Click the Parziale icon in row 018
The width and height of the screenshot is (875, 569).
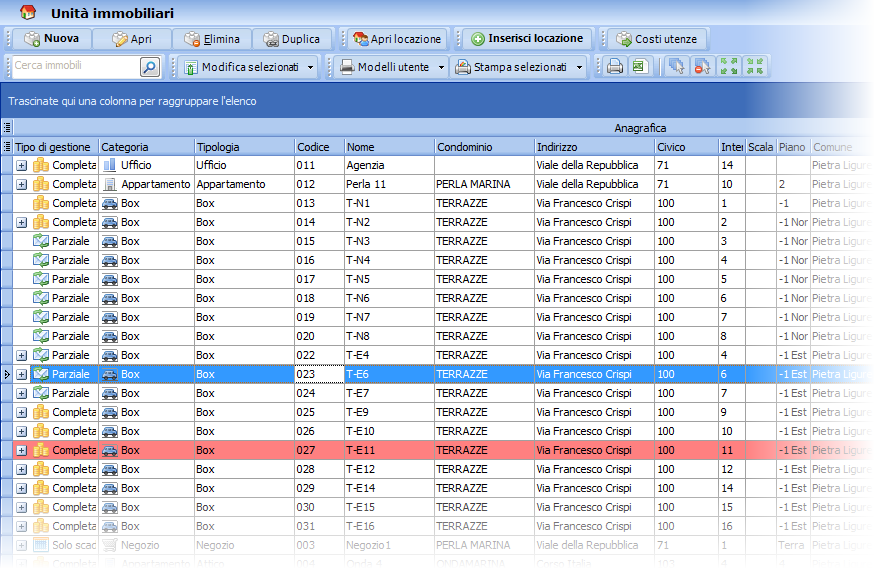pyautogui.click(x=41, y=298)
